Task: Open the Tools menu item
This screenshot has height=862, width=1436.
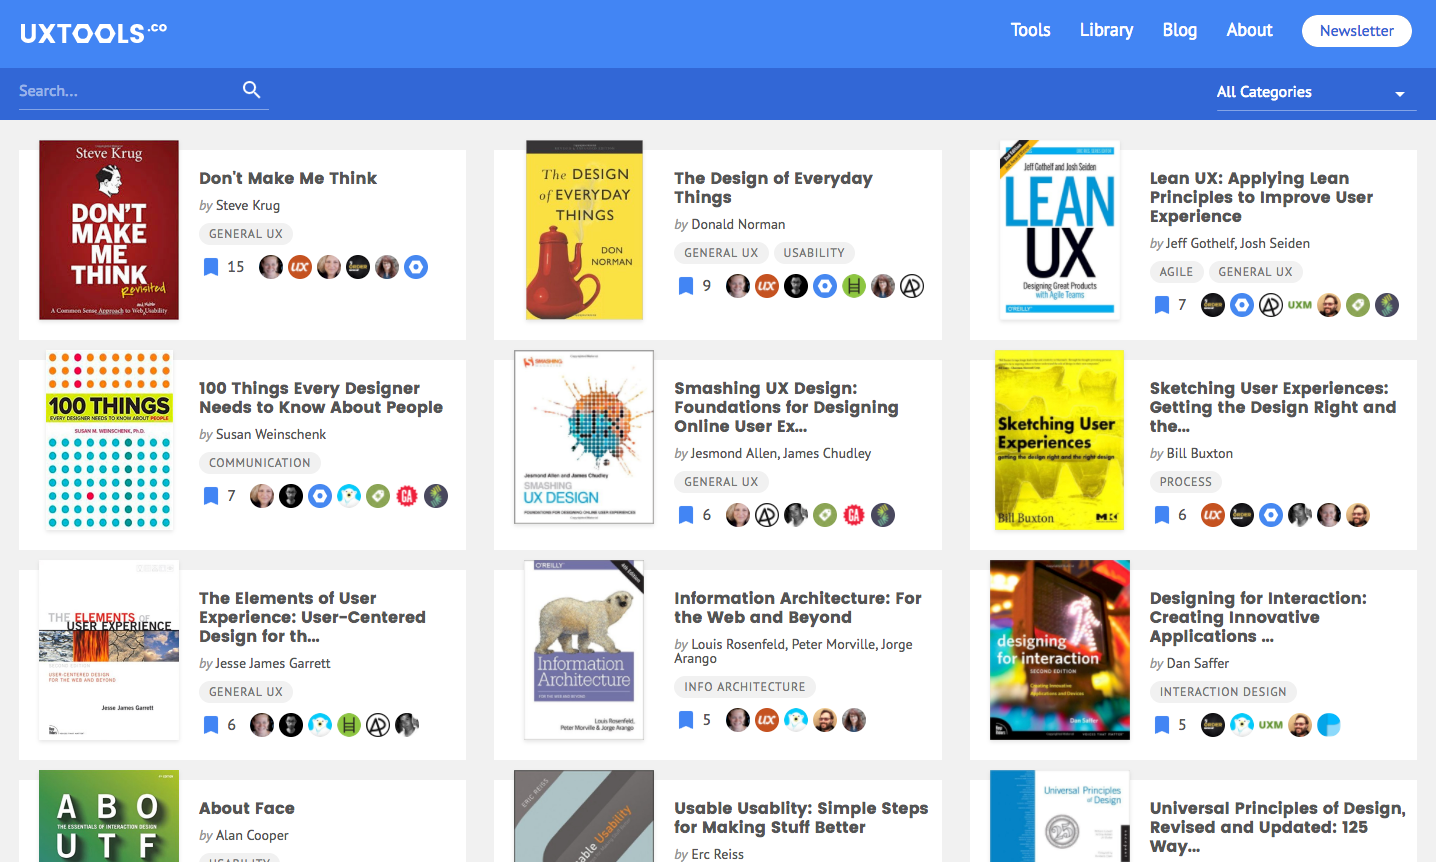Action: [1031, 30]
